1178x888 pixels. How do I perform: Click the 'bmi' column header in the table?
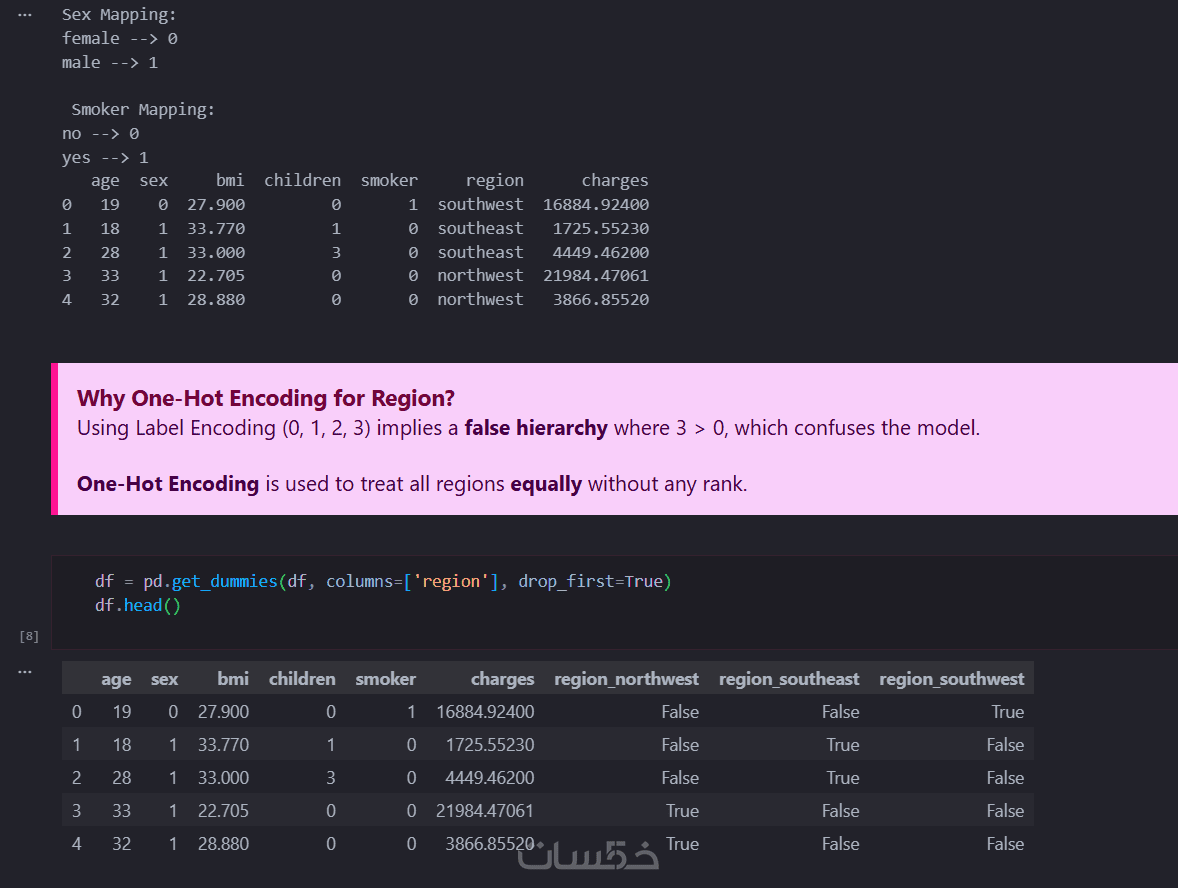pyautogui.click(x=233, y=679)
